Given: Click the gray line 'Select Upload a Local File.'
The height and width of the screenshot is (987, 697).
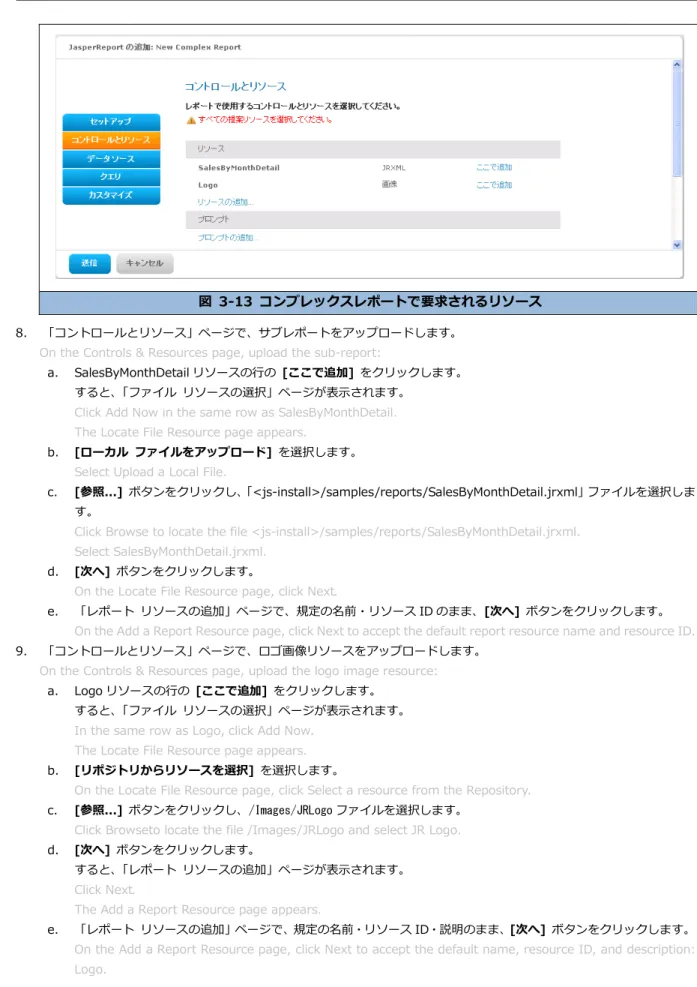Looking at the screenshot, I should [150, 472].
